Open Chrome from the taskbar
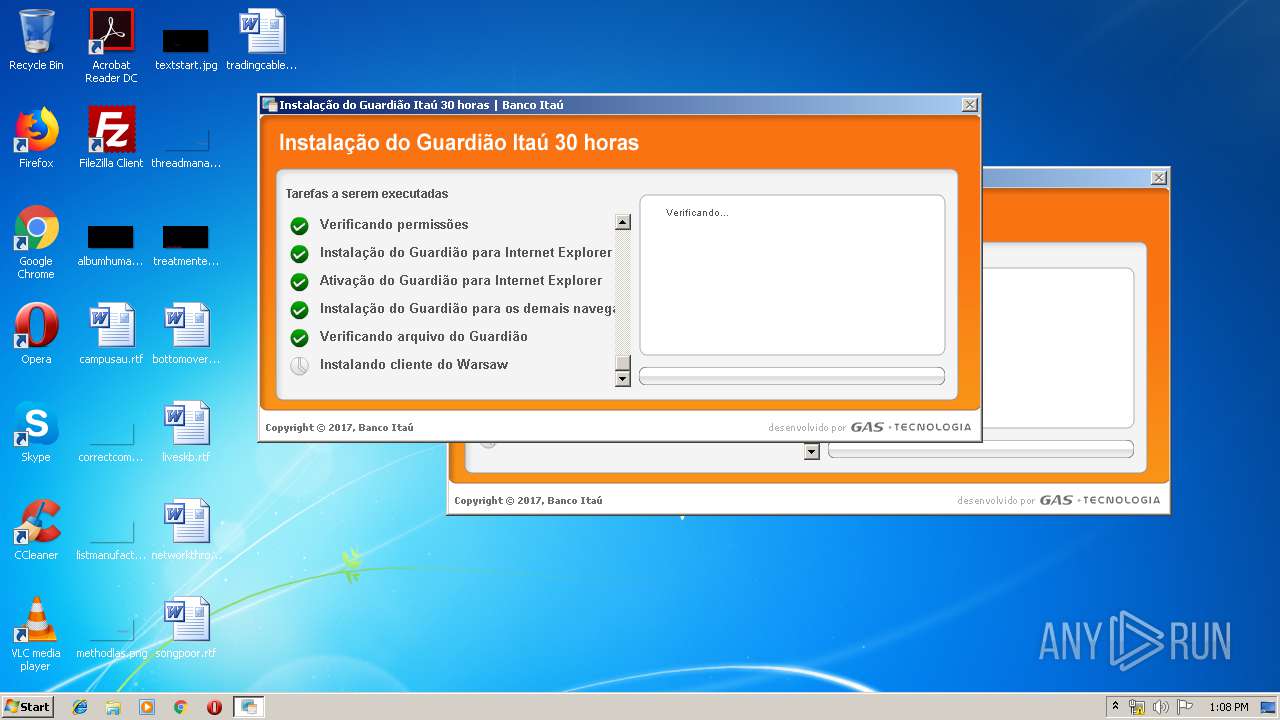Viewport: 1280px width, 720px height. pos(180,707)
